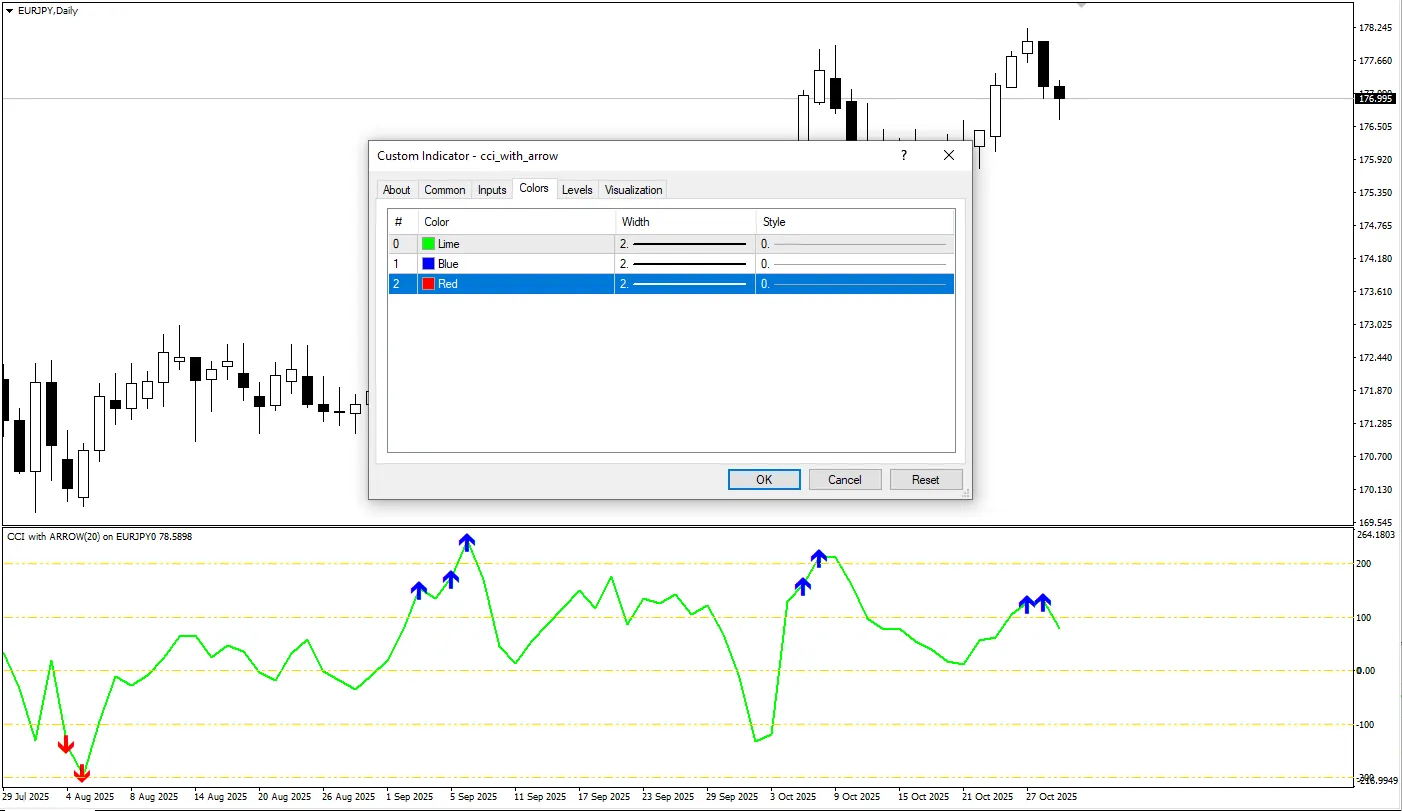1402x811 pixels.
Task: Click the triangle beside EURJPY,Daily title
Action: point(10,10)
